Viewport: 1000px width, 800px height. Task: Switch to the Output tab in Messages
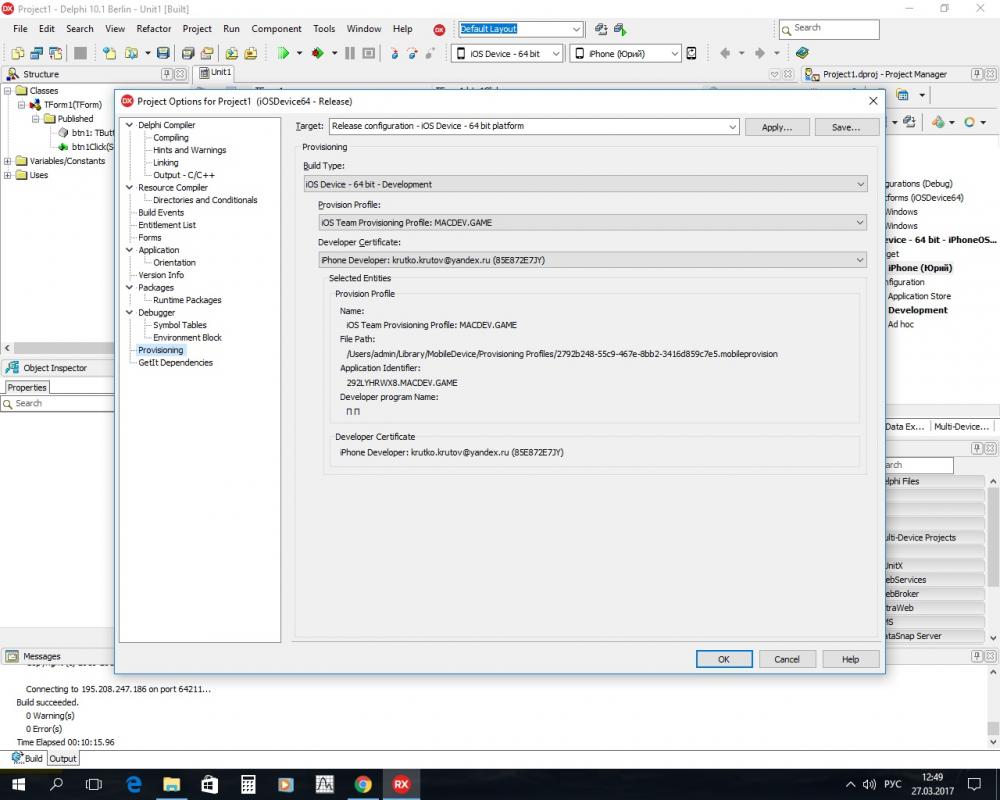pos(62,759)
